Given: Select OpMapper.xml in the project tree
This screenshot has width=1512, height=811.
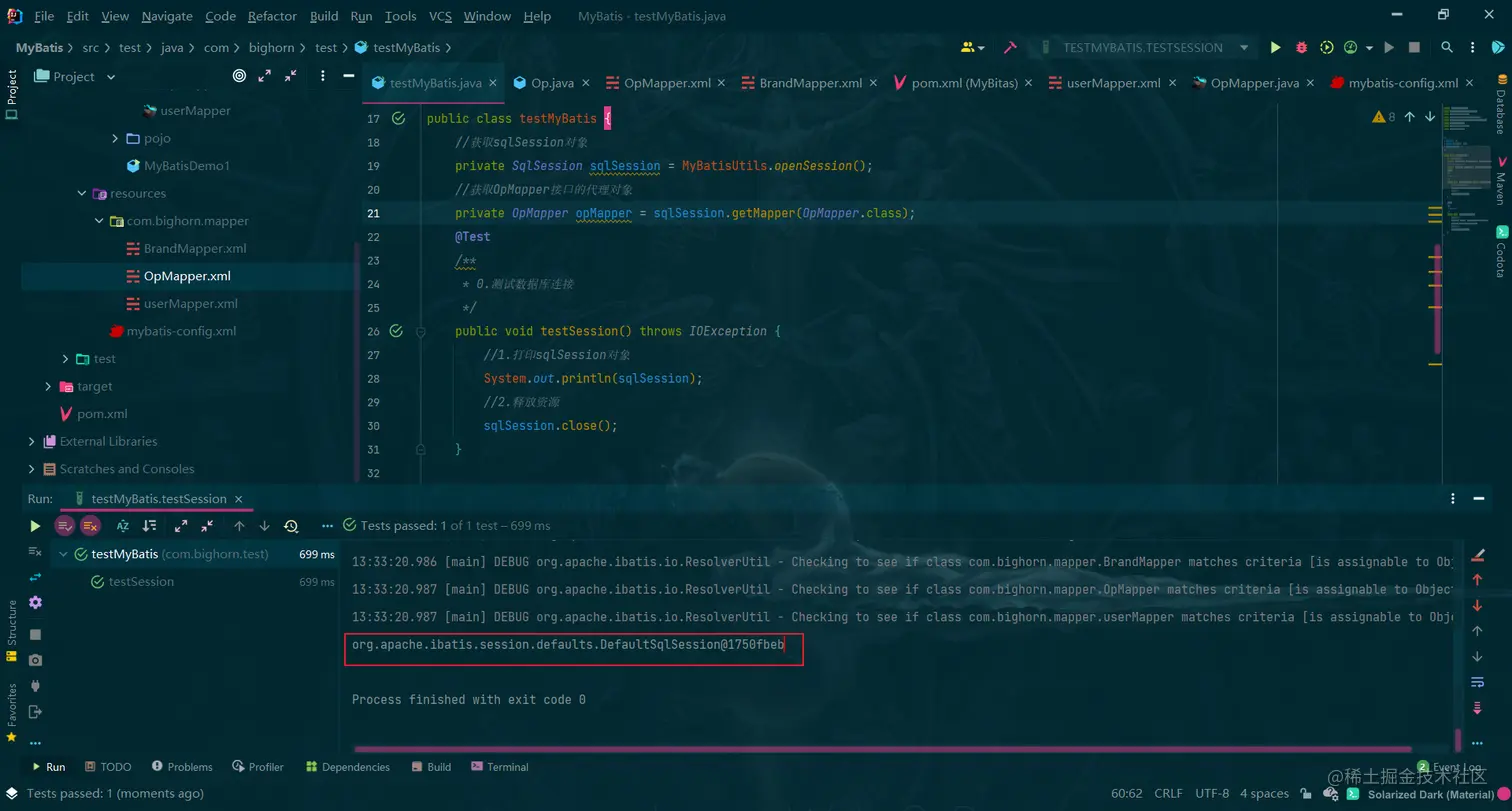Looking at the screenshot, I should point(187,276).
